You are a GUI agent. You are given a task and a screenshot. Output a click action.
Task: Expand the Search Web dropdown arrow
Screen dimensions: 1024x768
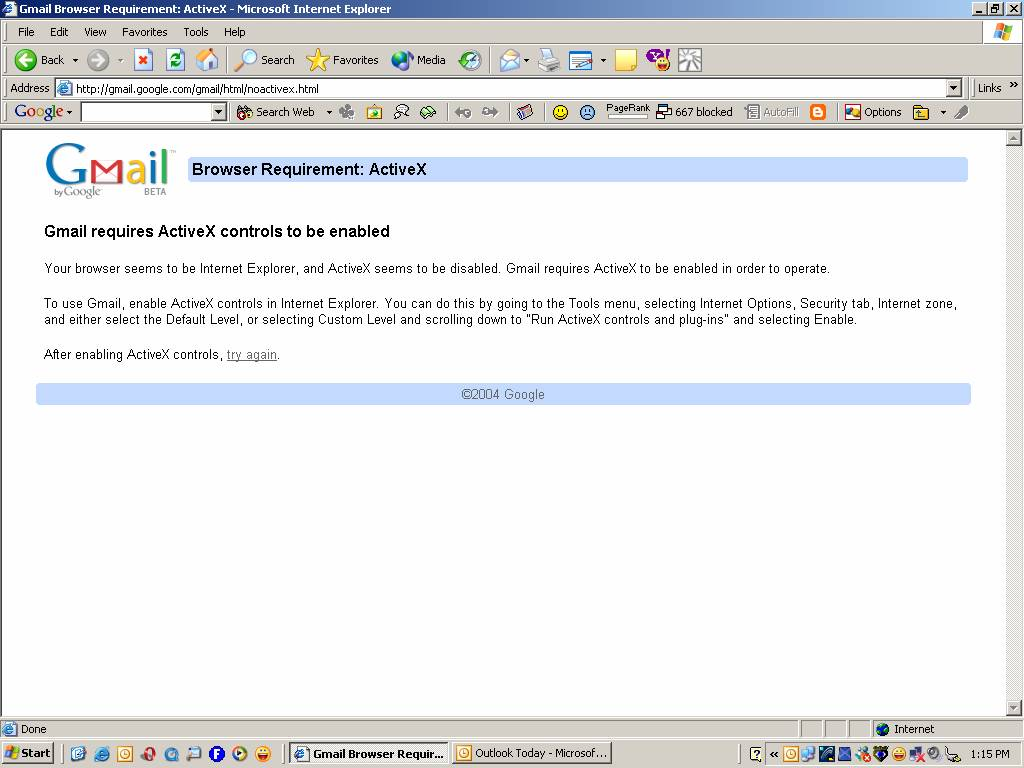tap(329, 112)
